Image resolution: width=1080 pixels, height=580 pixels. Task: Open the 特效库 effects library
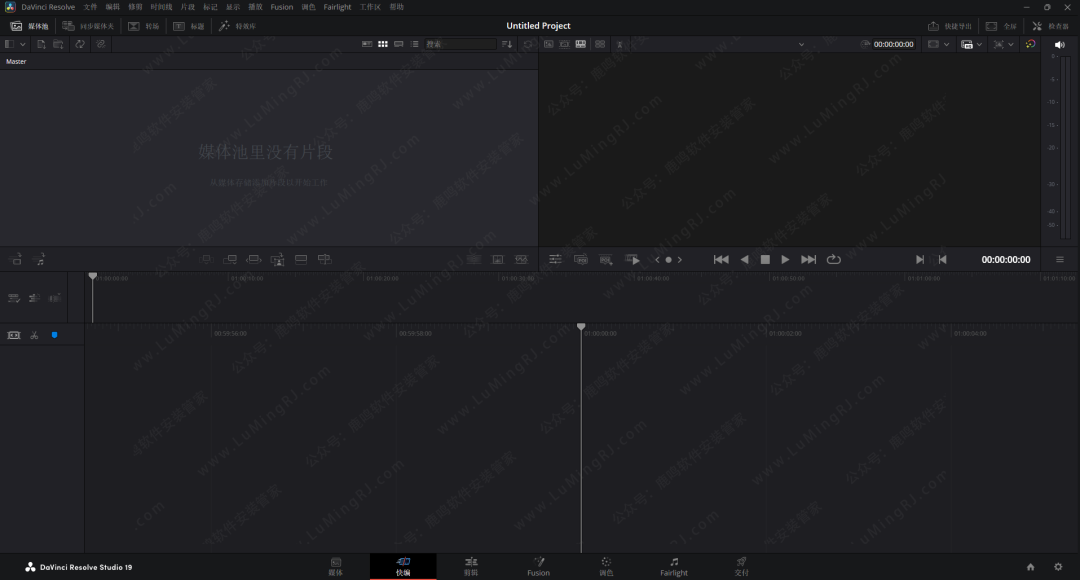click(x=237, y=26)
